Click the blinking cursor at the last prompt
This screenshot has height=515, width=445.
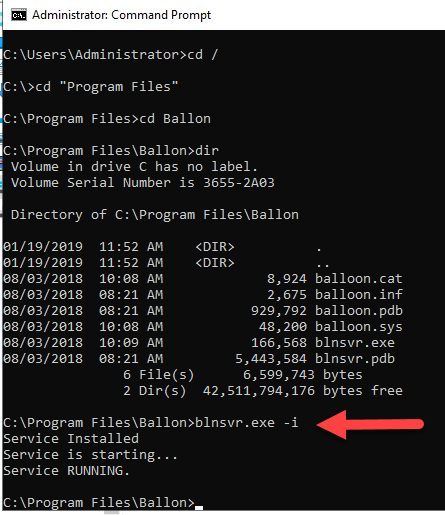tap(199, 508)
